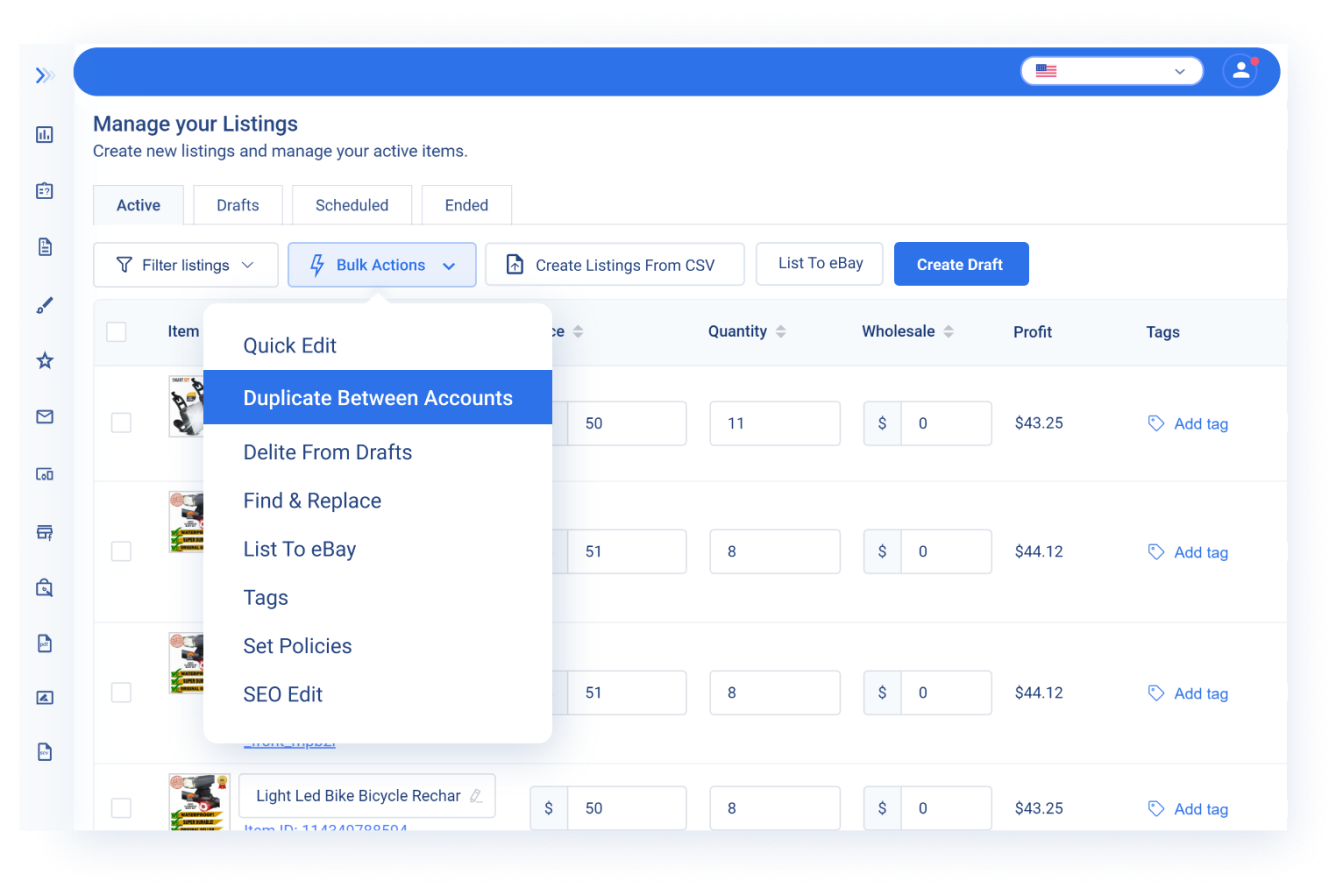
Task: Click the printer icon in the sidebar
Action: (x=44, y=532)
